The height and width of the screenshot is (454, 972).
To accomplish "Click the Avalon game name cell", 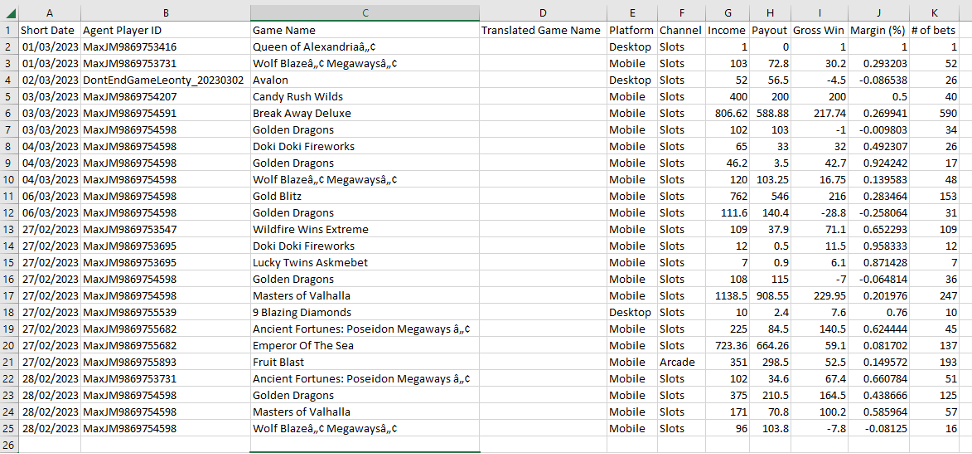I will point(364,80).
